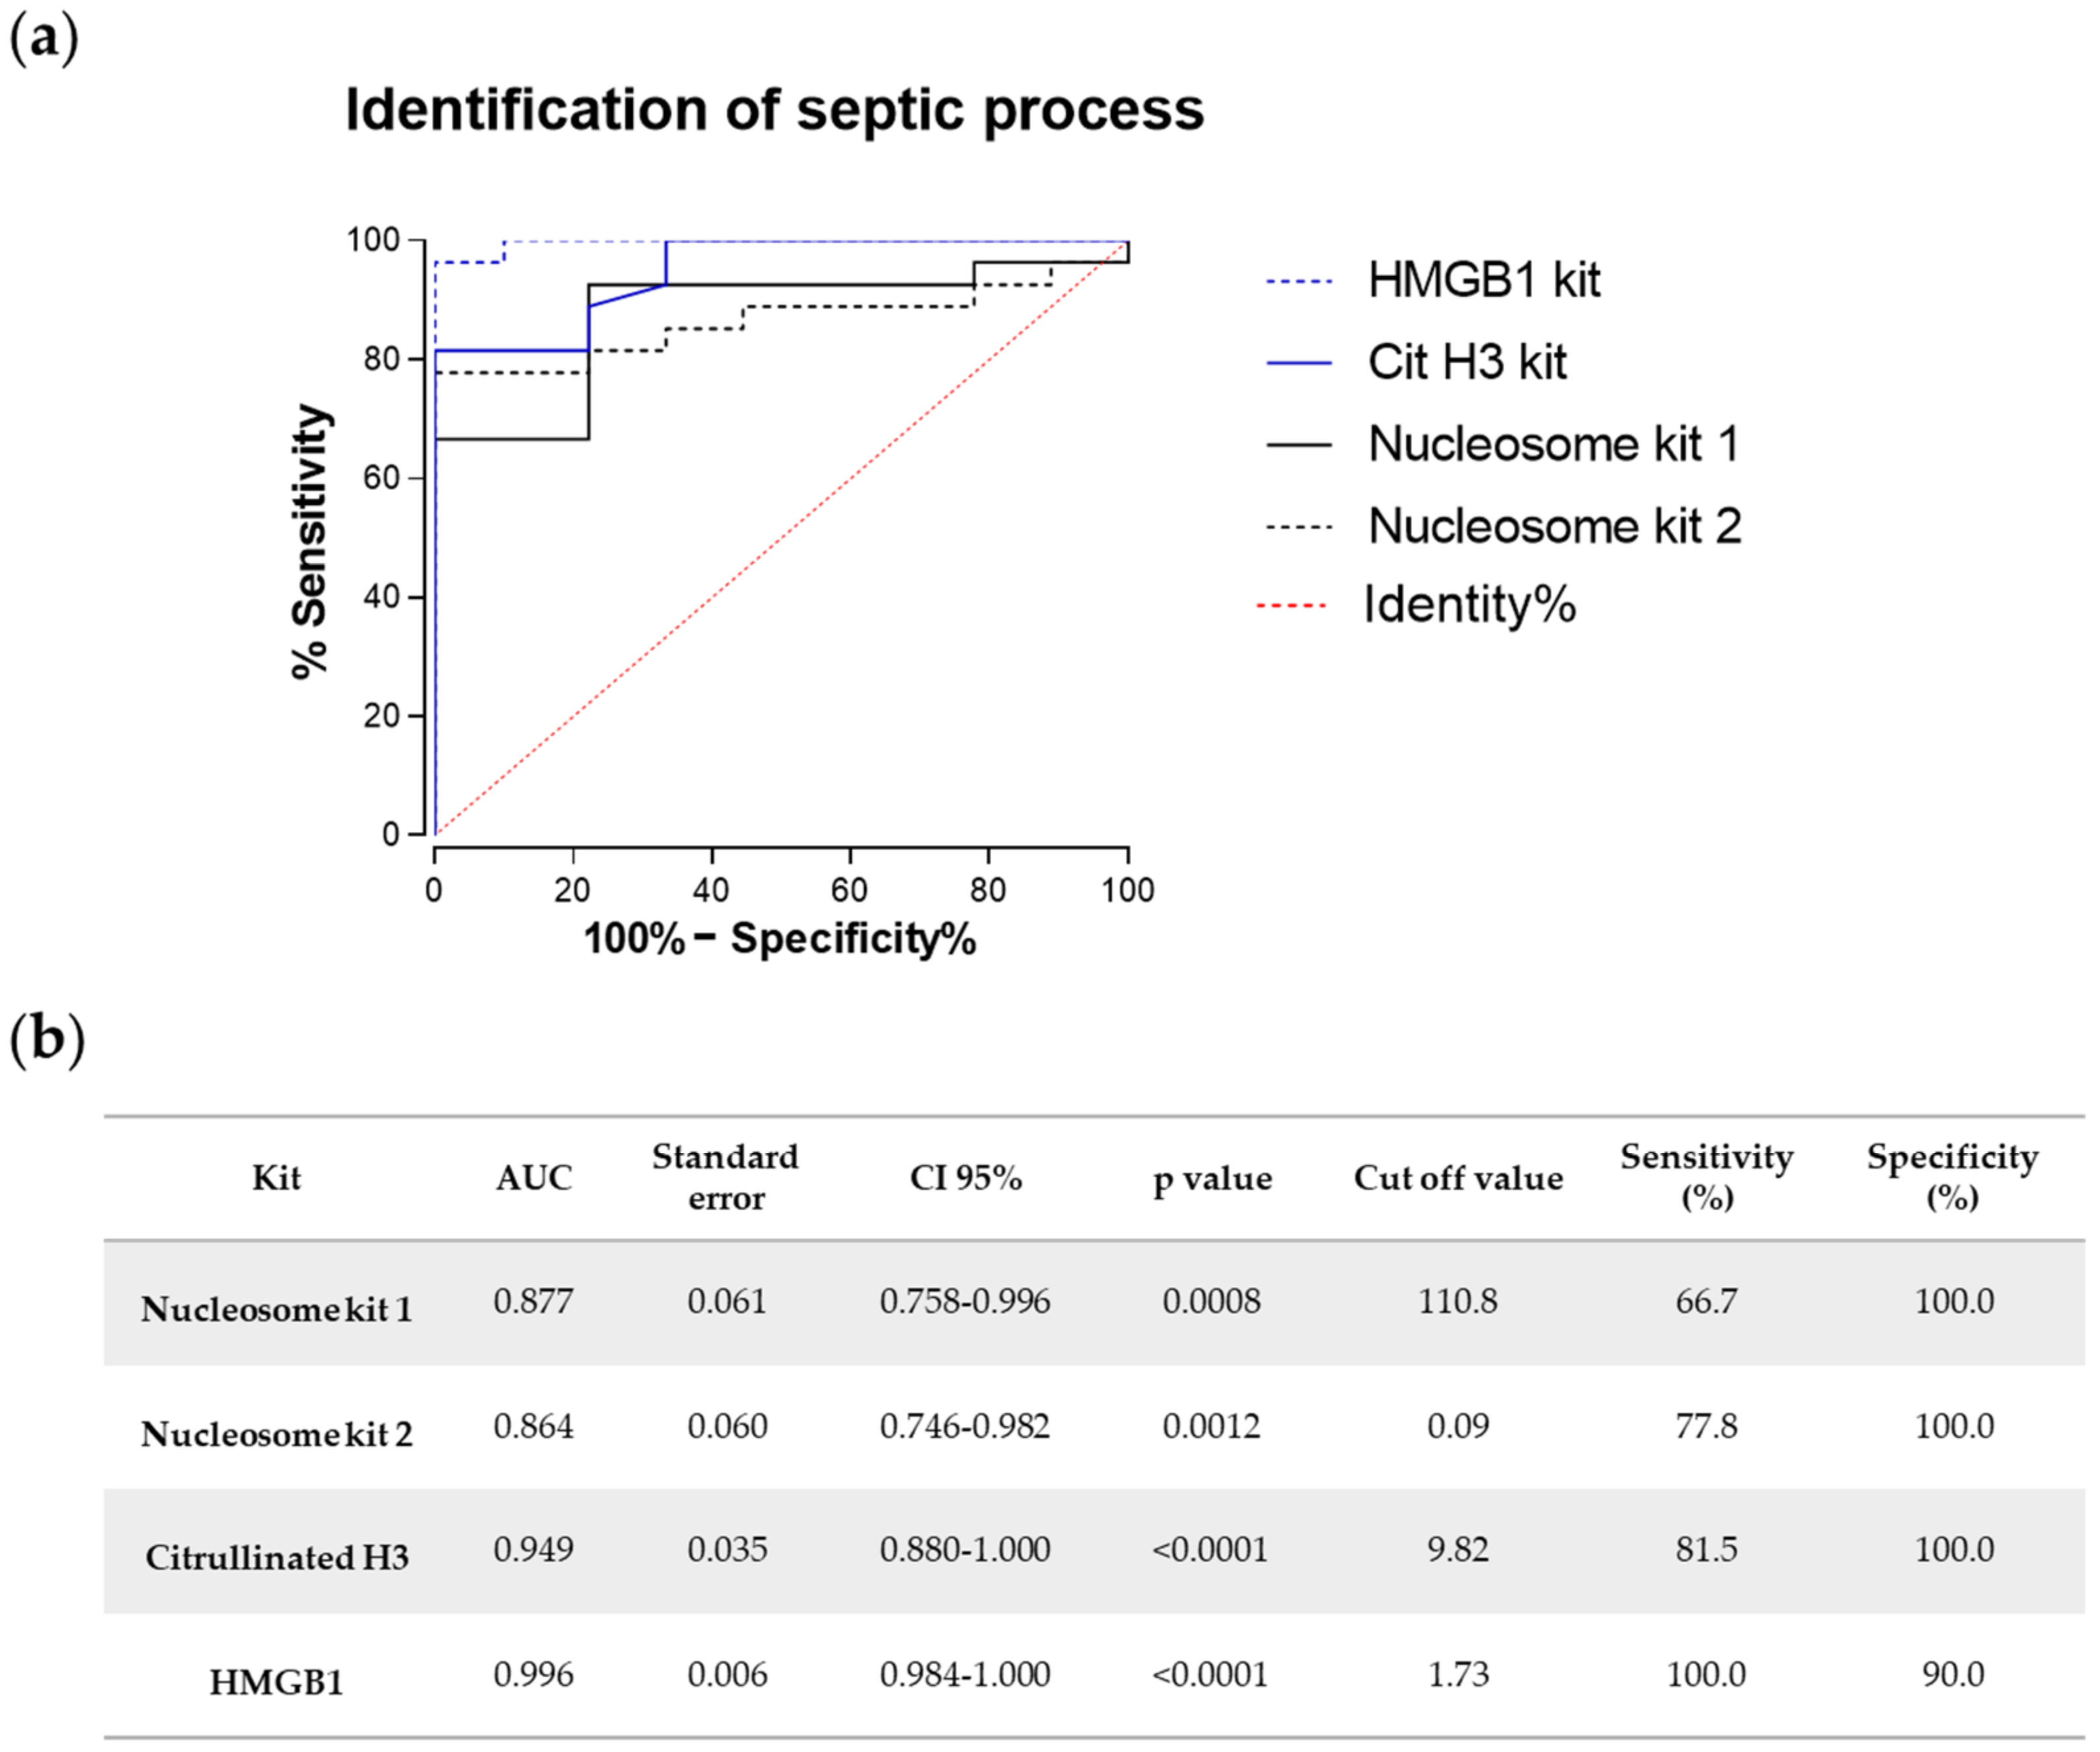Click the panel (b) label

(x=46, y=1040)
